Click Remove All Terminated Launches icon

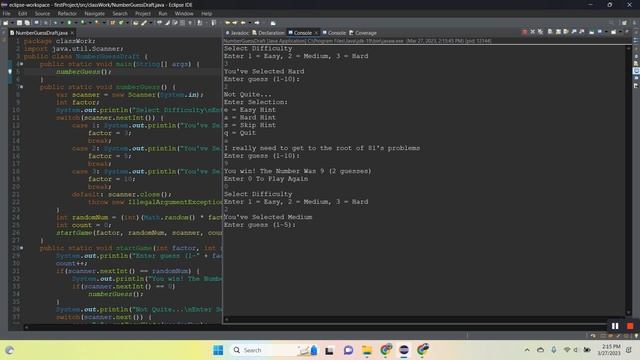coord(540,31)
